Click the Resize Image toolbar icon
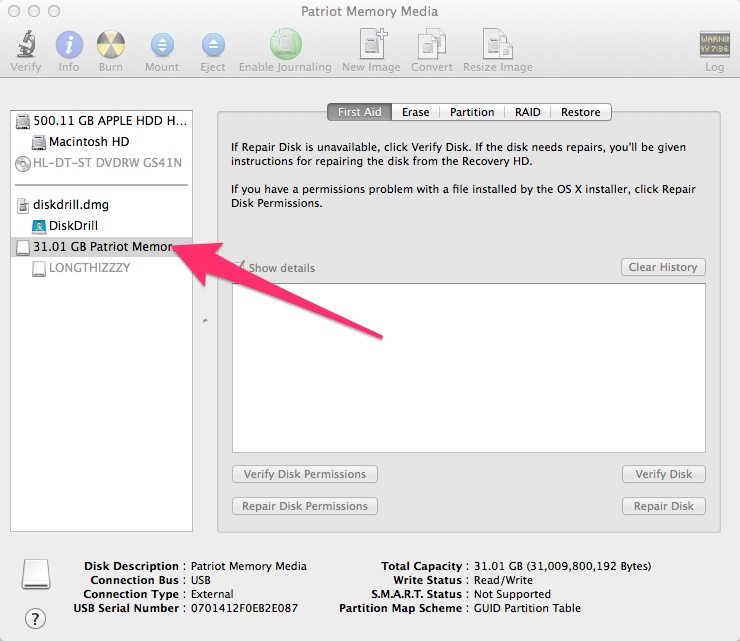Screen dimensions: 740x641 click(x=497, y=44)
